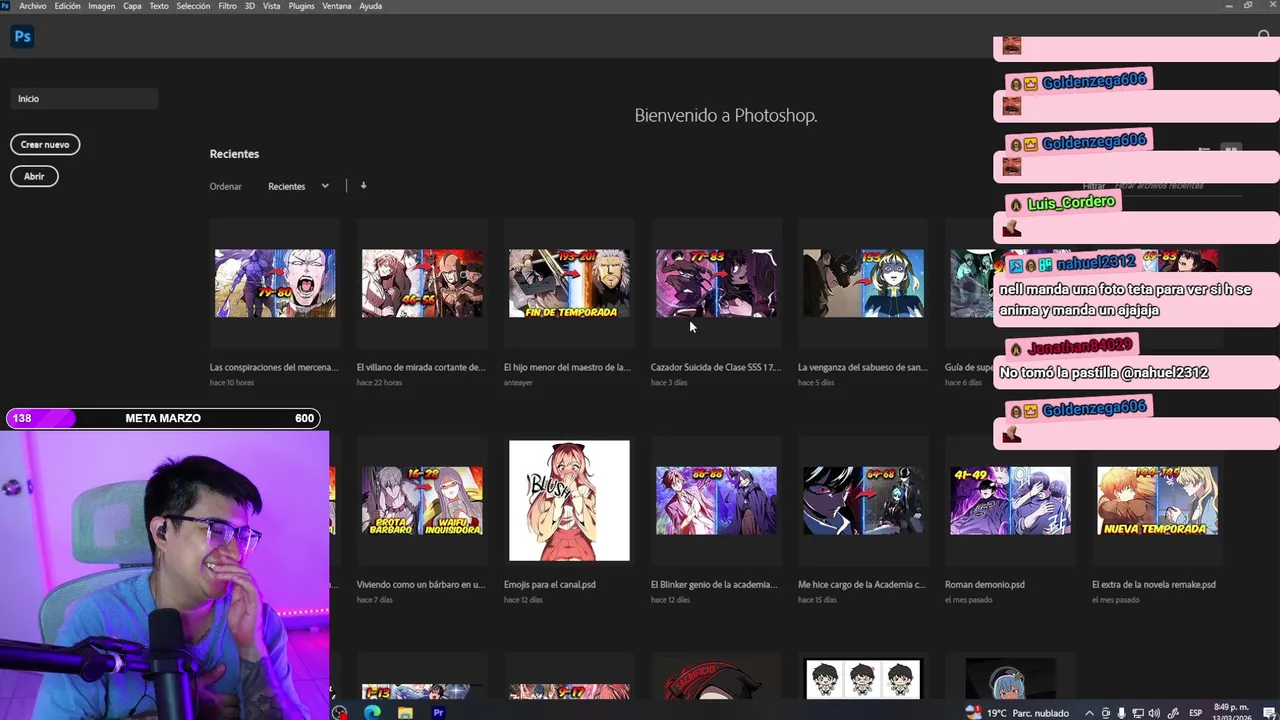Viewport: 1280px width, 720px height.
Task: Open the Imagen menu
Action: pyautogui.click(x=101, y=6)
